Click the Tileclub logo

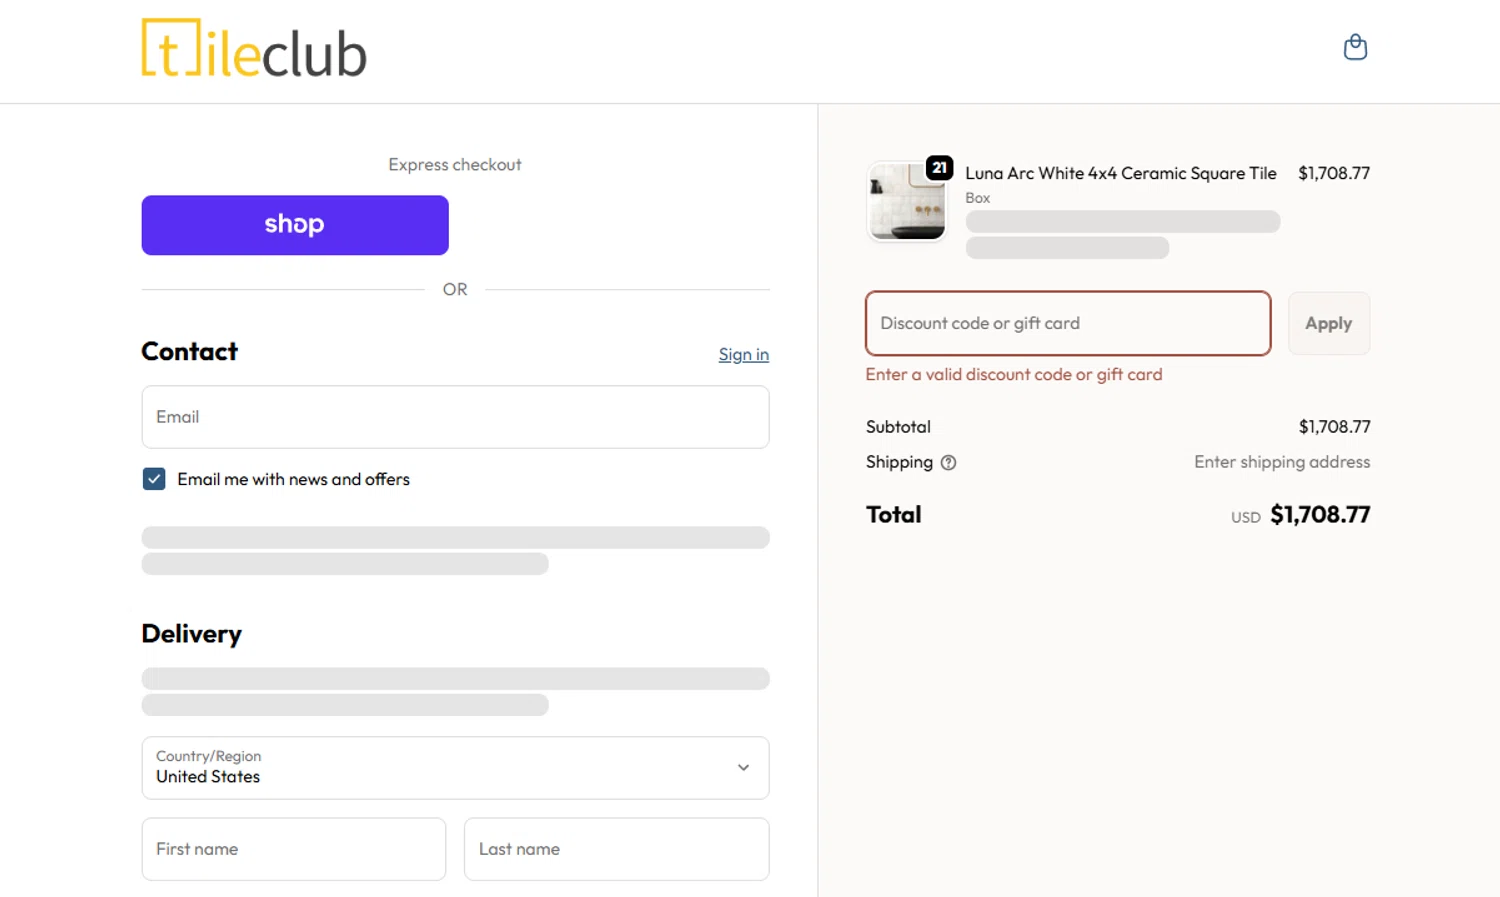tap(254, 49)
